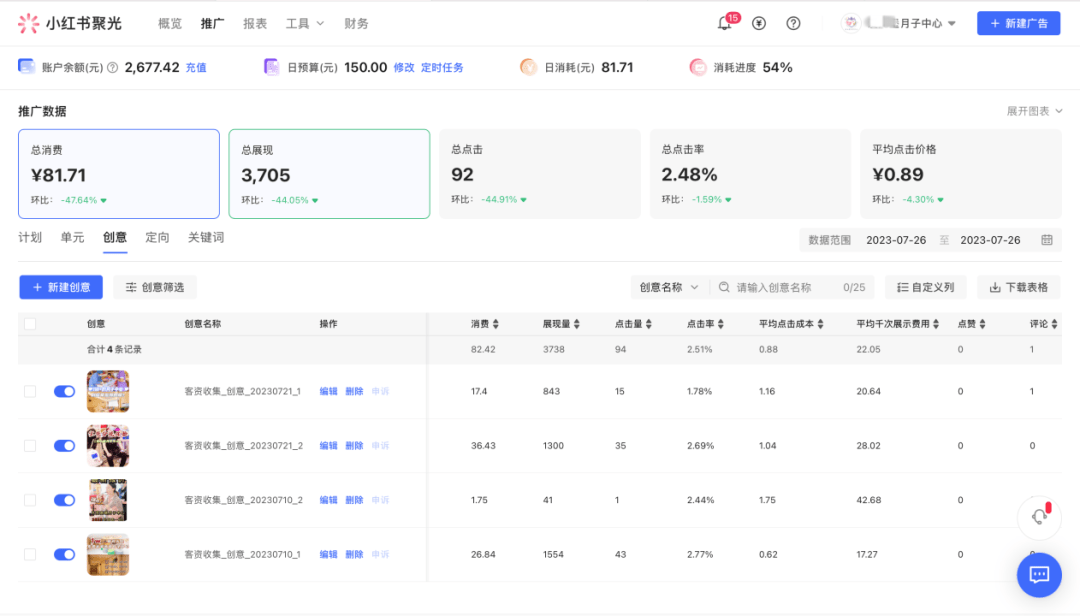This screenshot has width=1080, height=616.
Task: Expand charts with 展开图表
Action: tap(1034, 111)
